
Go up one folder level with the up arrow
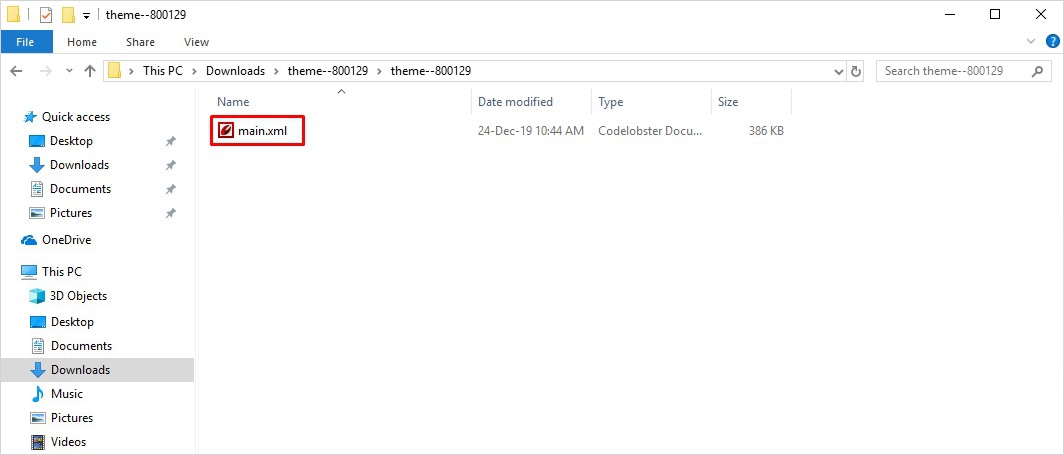90,71
